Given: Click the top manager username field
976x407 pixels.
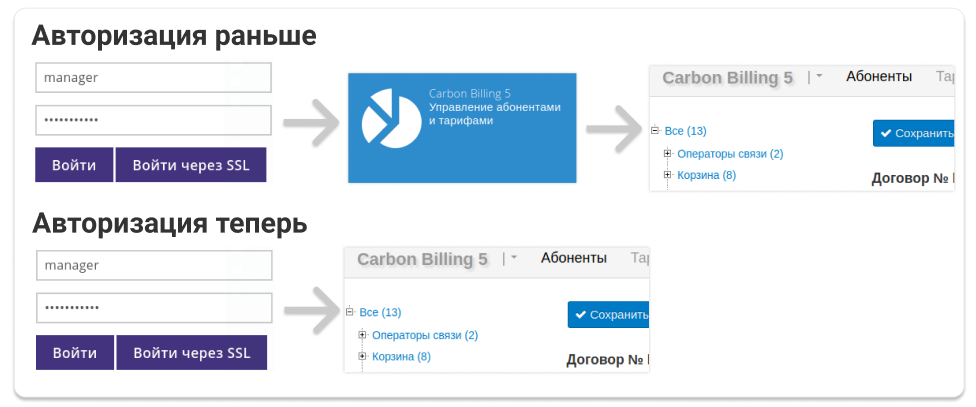Looking at the screenshot, I should point(153,78).
